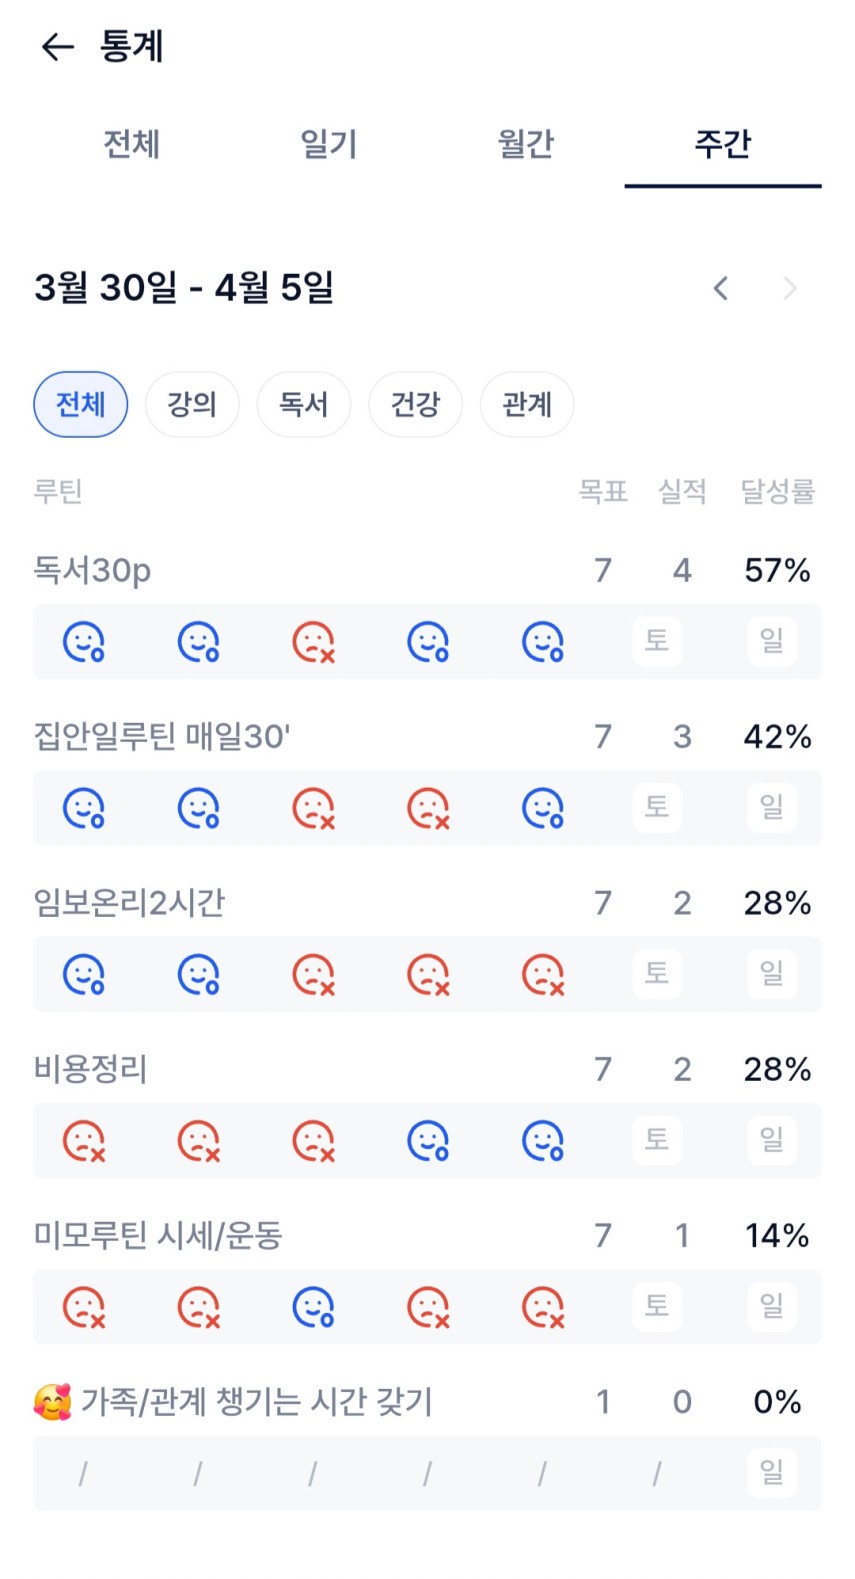Filter by the 독서 category chip
This screenshot has width=855, height=1579.
point(304,404)
